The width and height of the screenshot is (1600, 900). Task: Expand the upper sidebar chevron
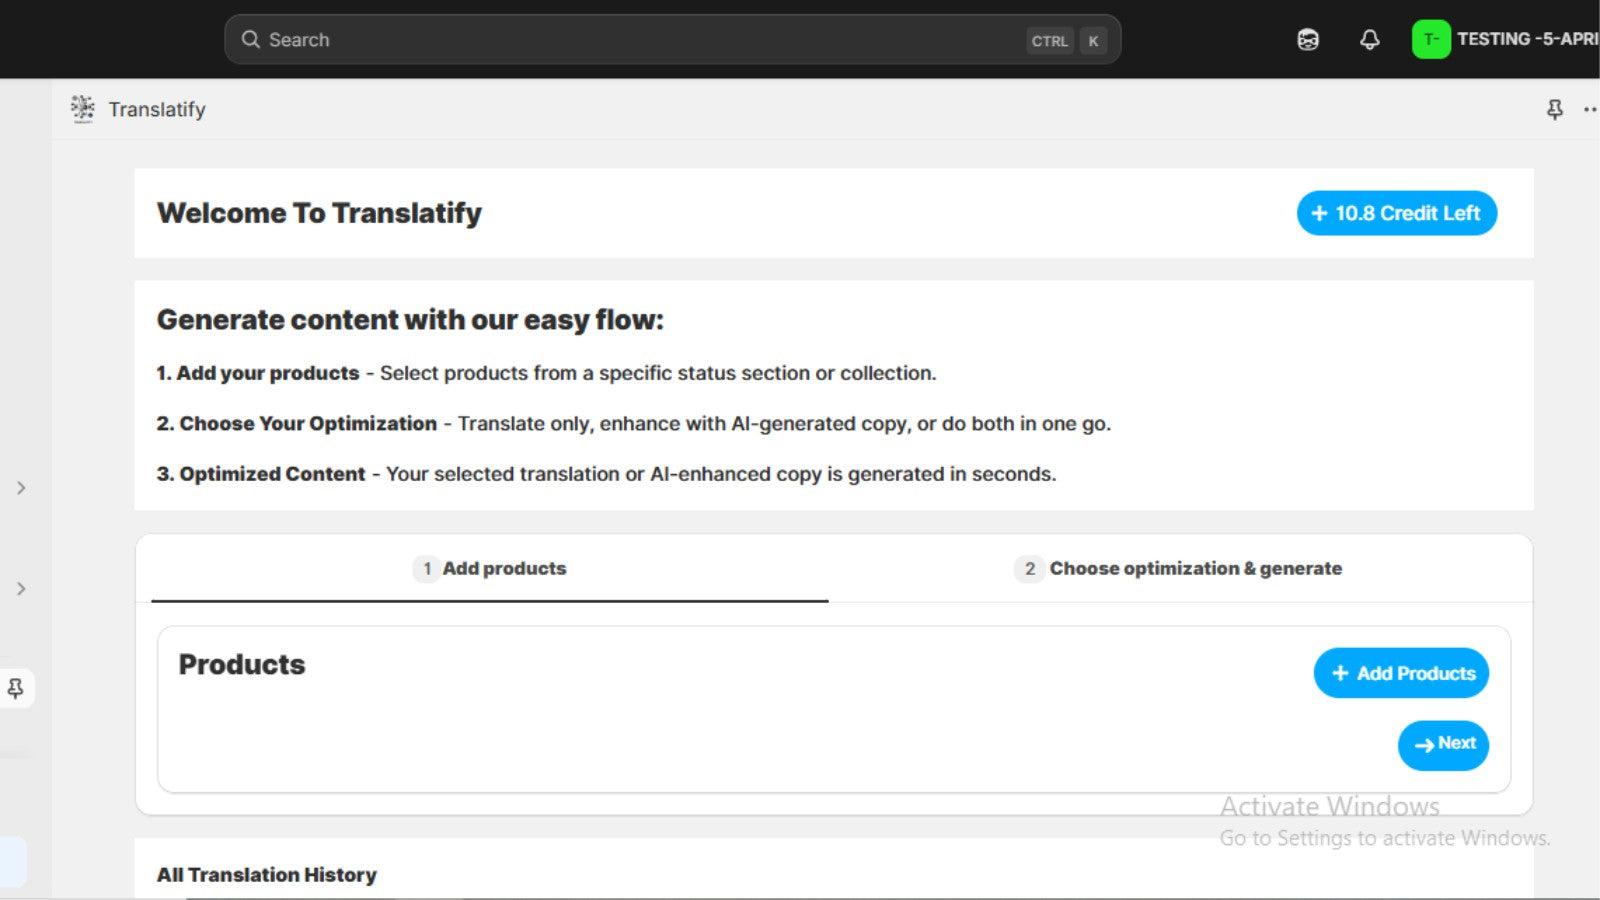[x=21, y=488]
